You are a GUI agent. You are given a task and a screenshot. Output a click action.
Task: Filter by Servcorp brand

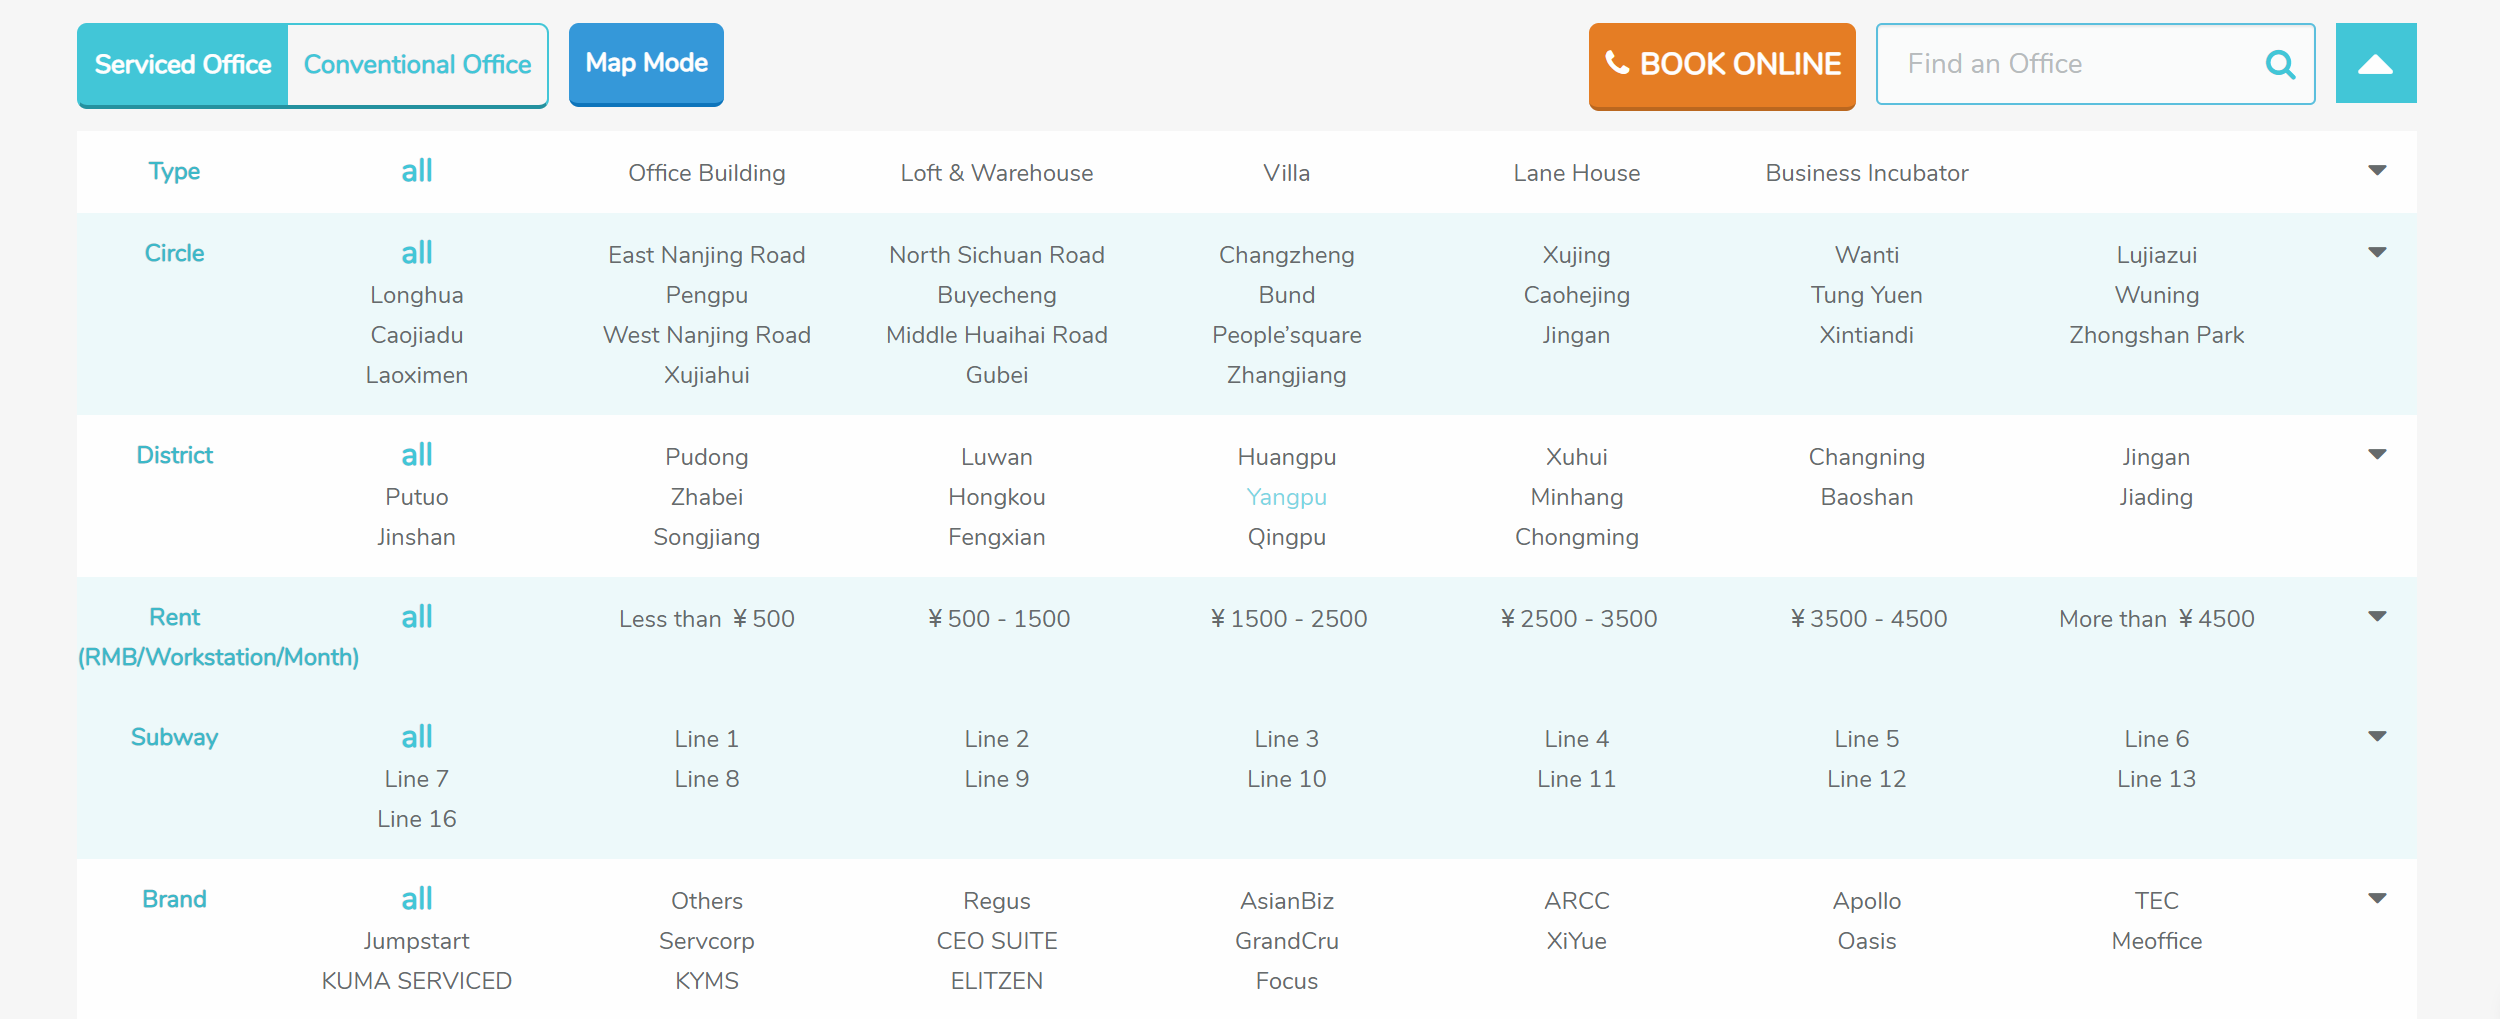click(707, 941)
